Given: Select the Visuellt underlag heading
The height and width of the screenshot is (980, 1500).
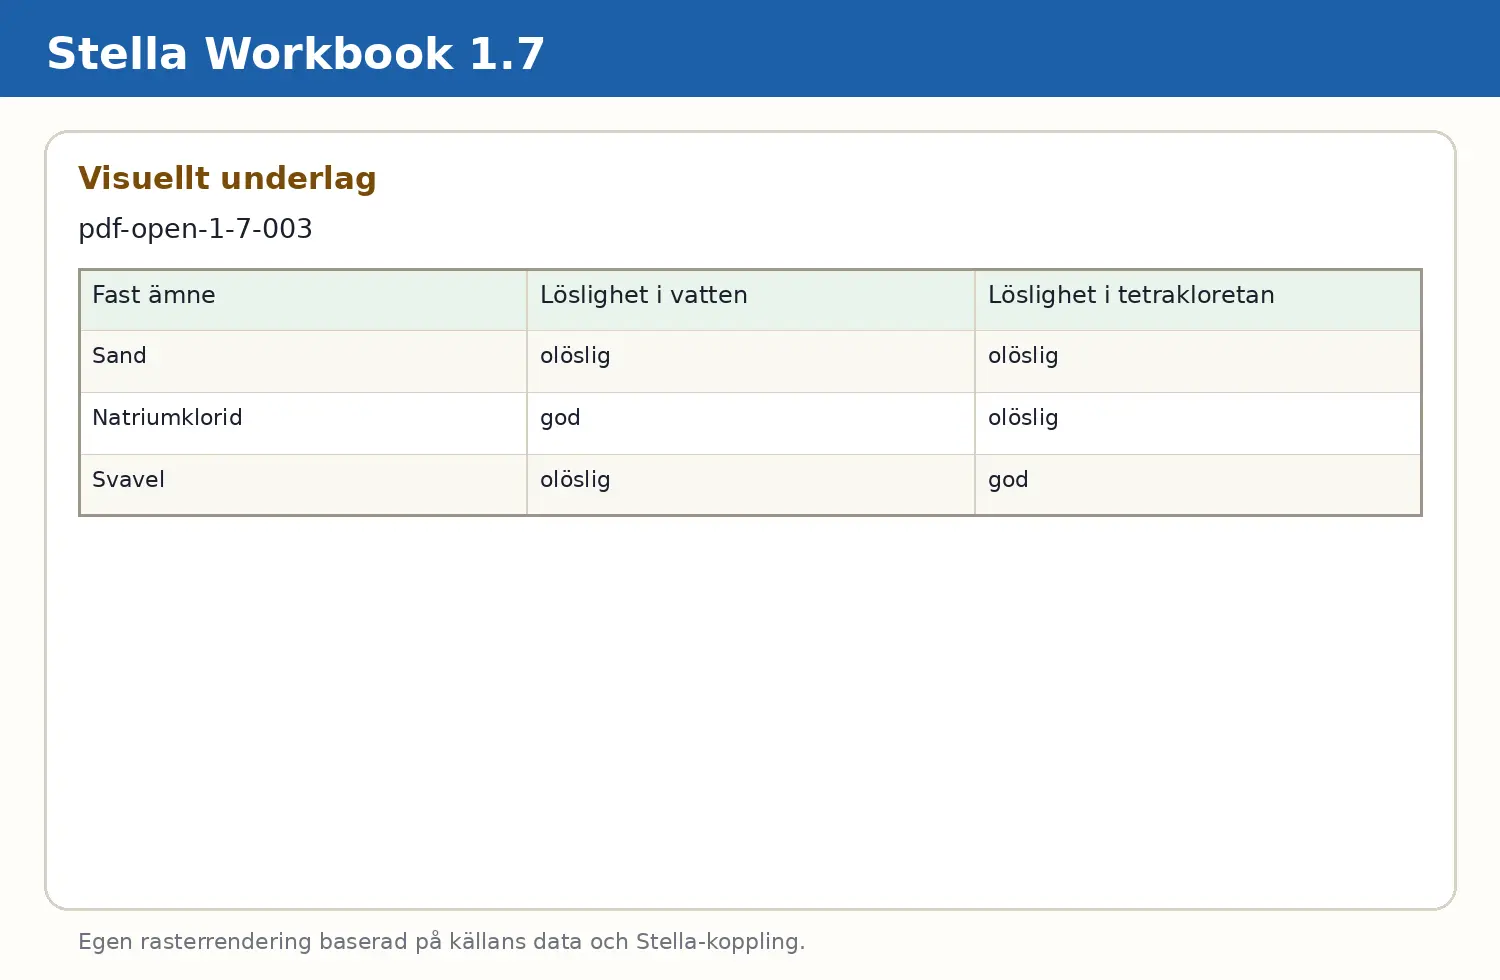Looking at the screenshot, I should (x=227, y=178).
